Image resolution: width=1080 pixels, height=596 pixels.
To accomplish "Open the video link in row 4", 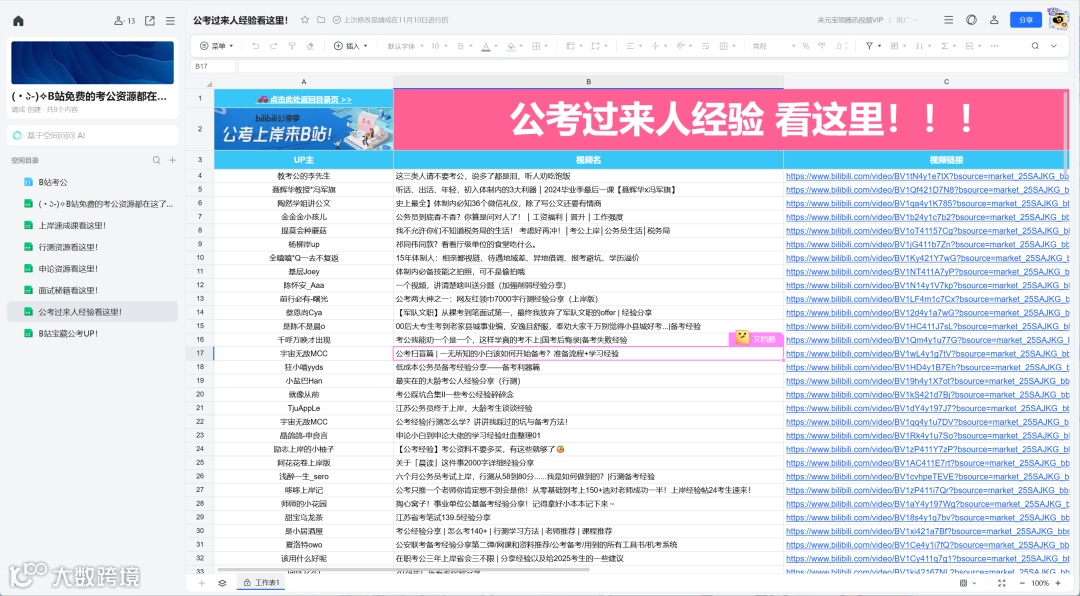I will [927, 176].
